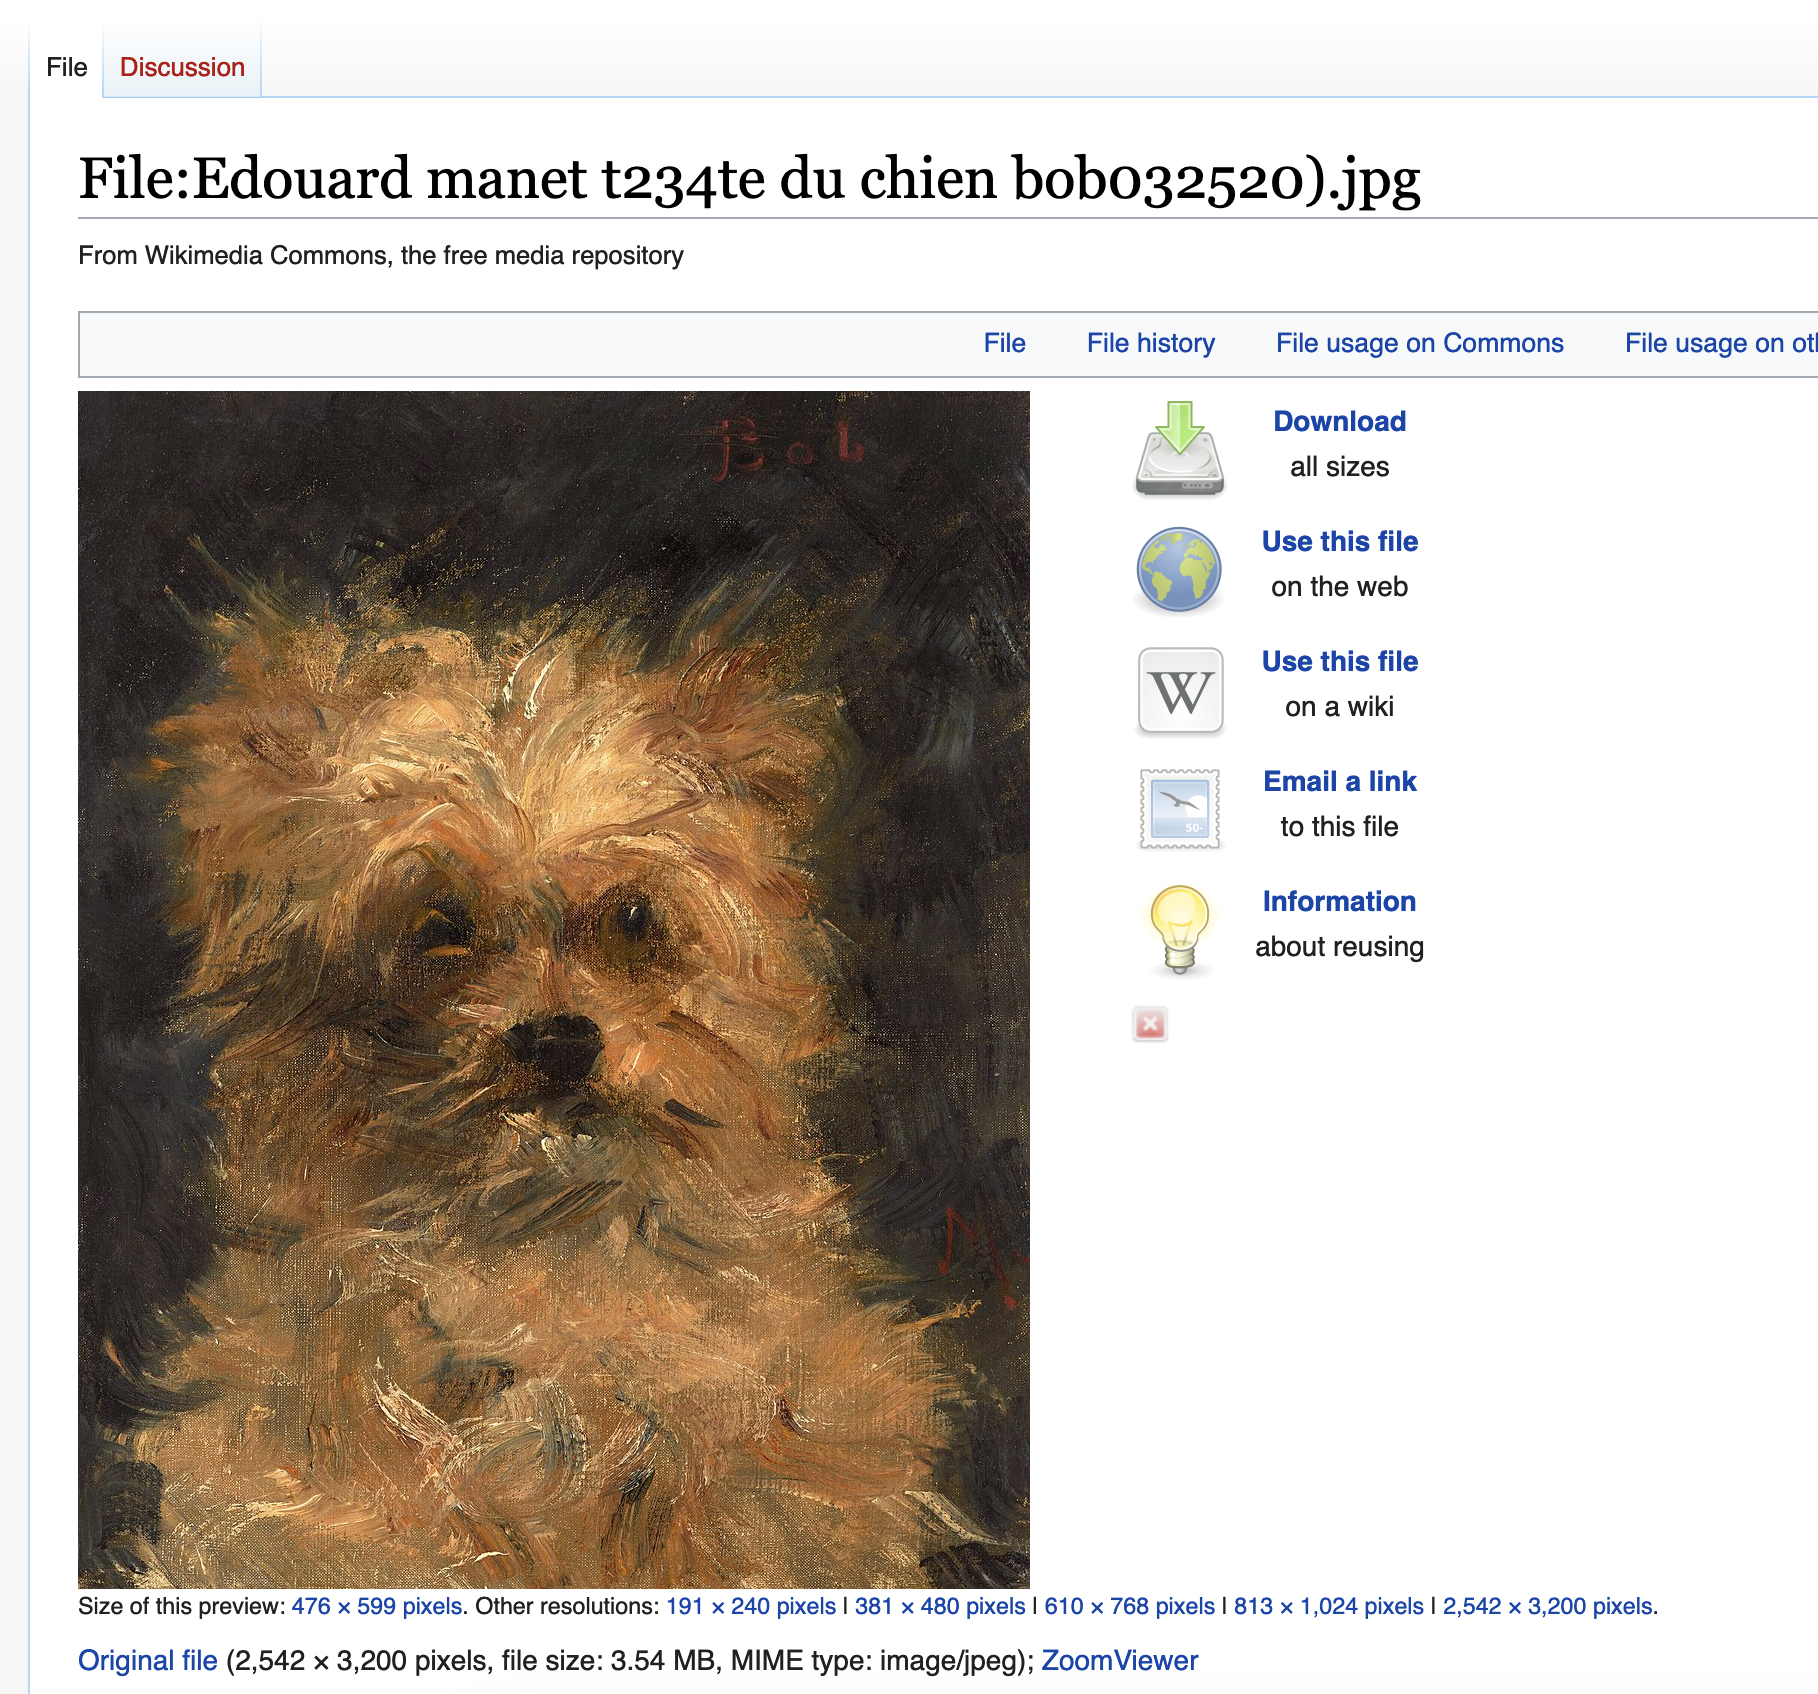
Task: Go to File usage on Commons
Action: [1420, 343]
